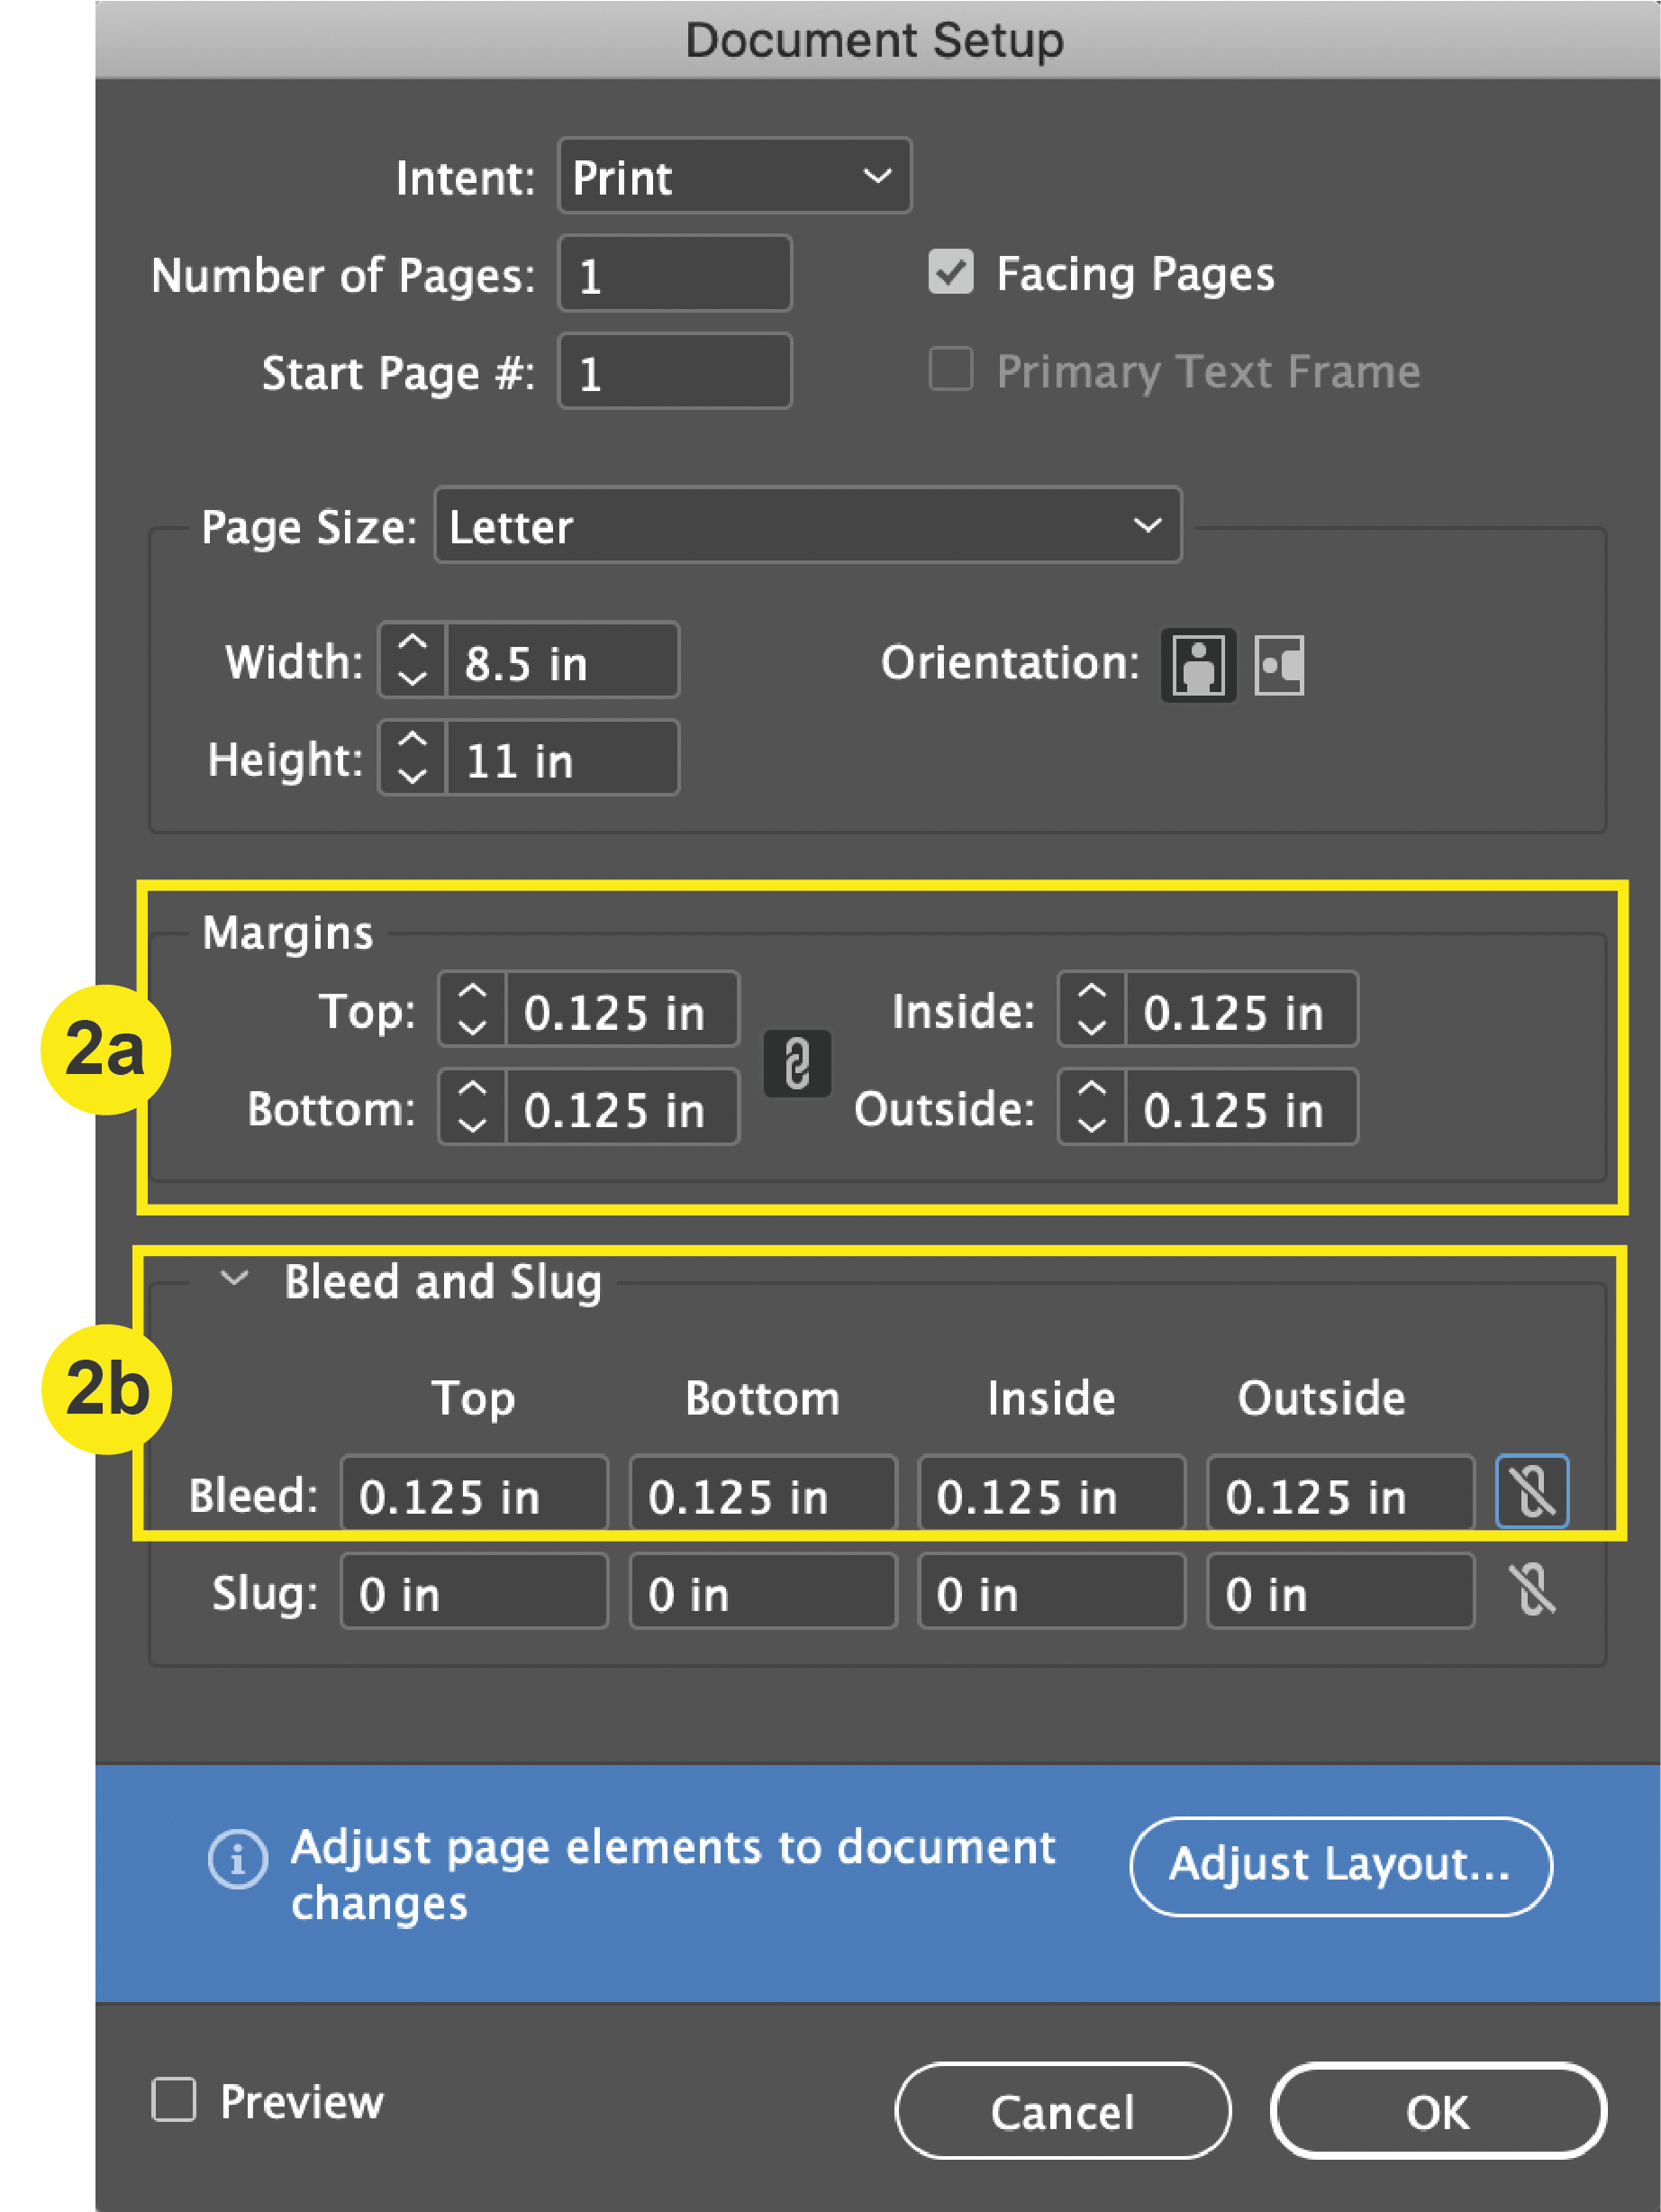Click the slug link chain icon
Screen dimensions: 1661x2212
(x=1532, y=1590)
